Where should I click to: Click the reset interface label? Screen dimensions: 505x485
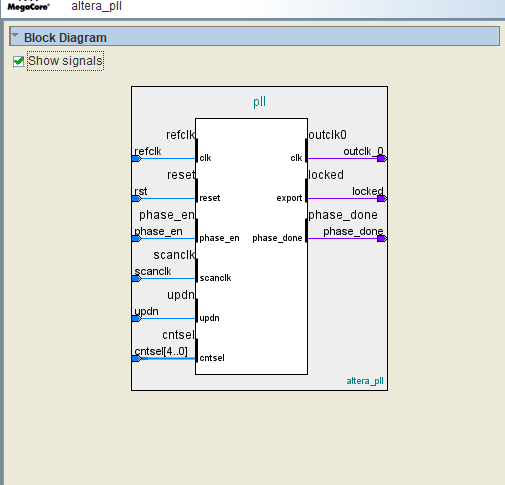[x=181, y=175]
